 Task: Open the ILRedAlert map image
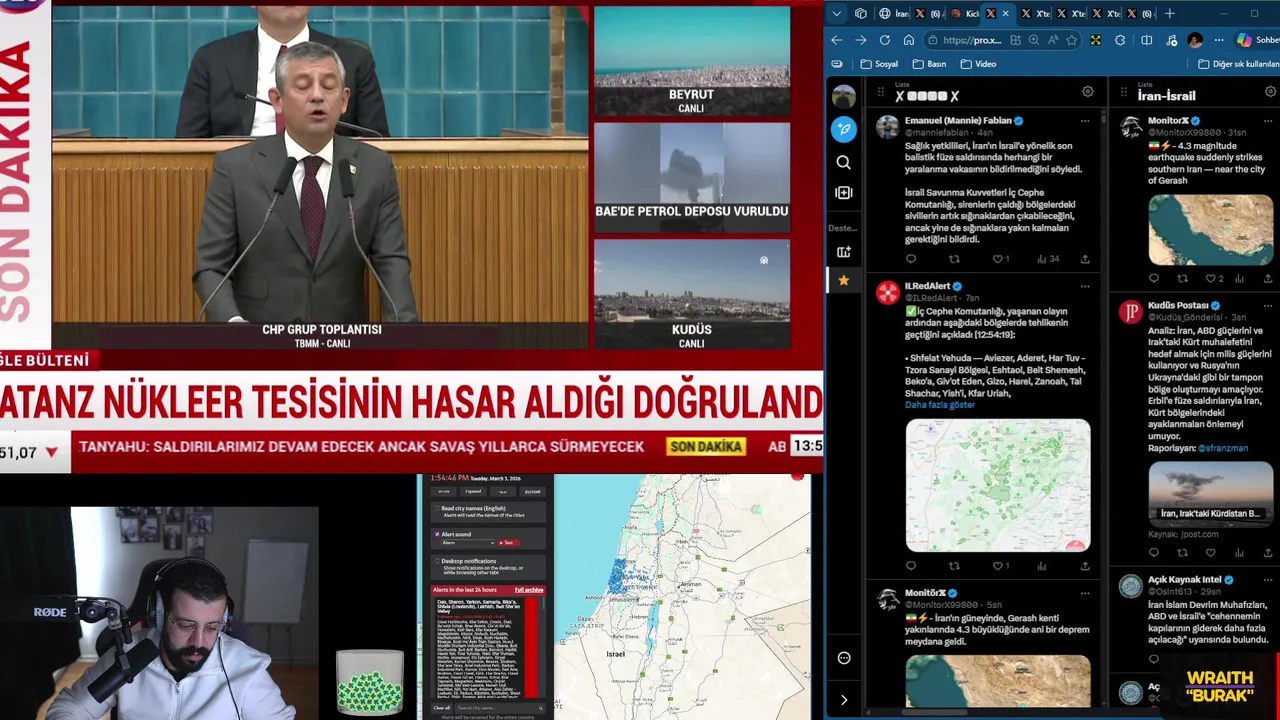(x=998, y=485)
